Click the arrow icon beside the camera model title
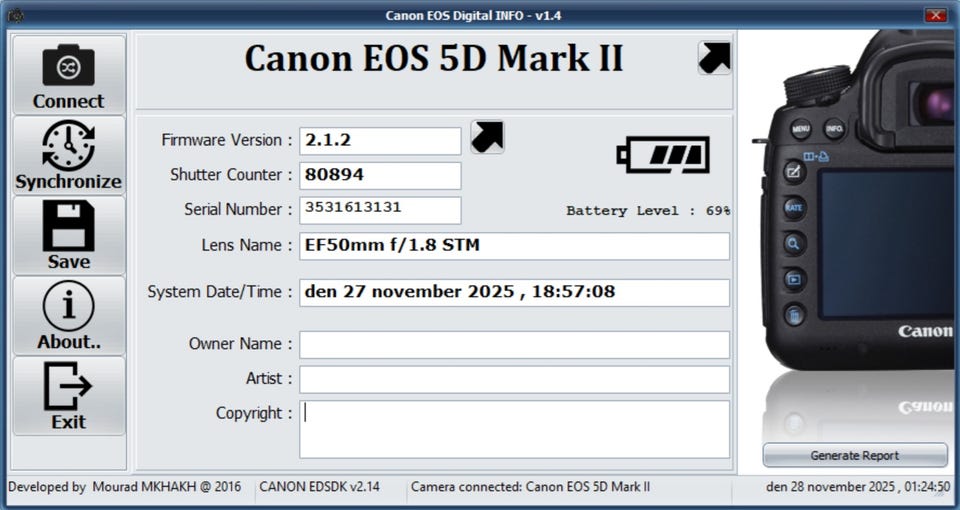The width and height of the screenshot is (960, 510). [x=714, y=58]
